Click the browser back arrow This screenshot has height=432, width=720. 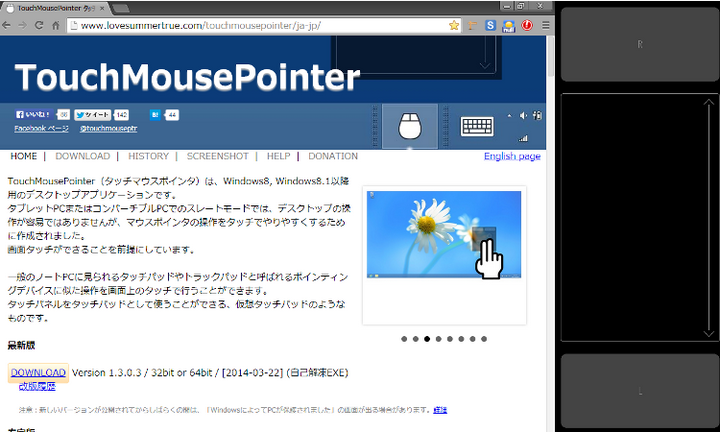8,25
